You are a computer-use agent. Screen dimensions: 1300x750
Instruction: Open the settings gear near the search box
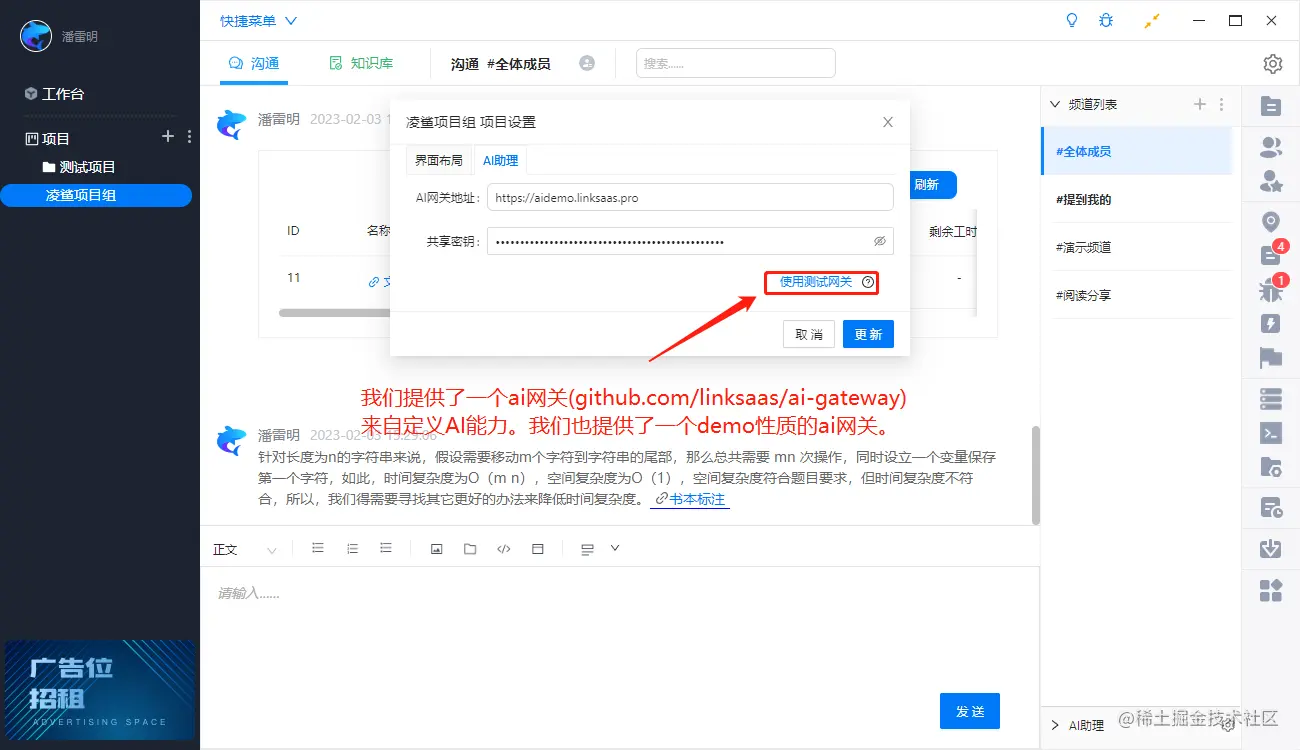[x=1273, y=64]
